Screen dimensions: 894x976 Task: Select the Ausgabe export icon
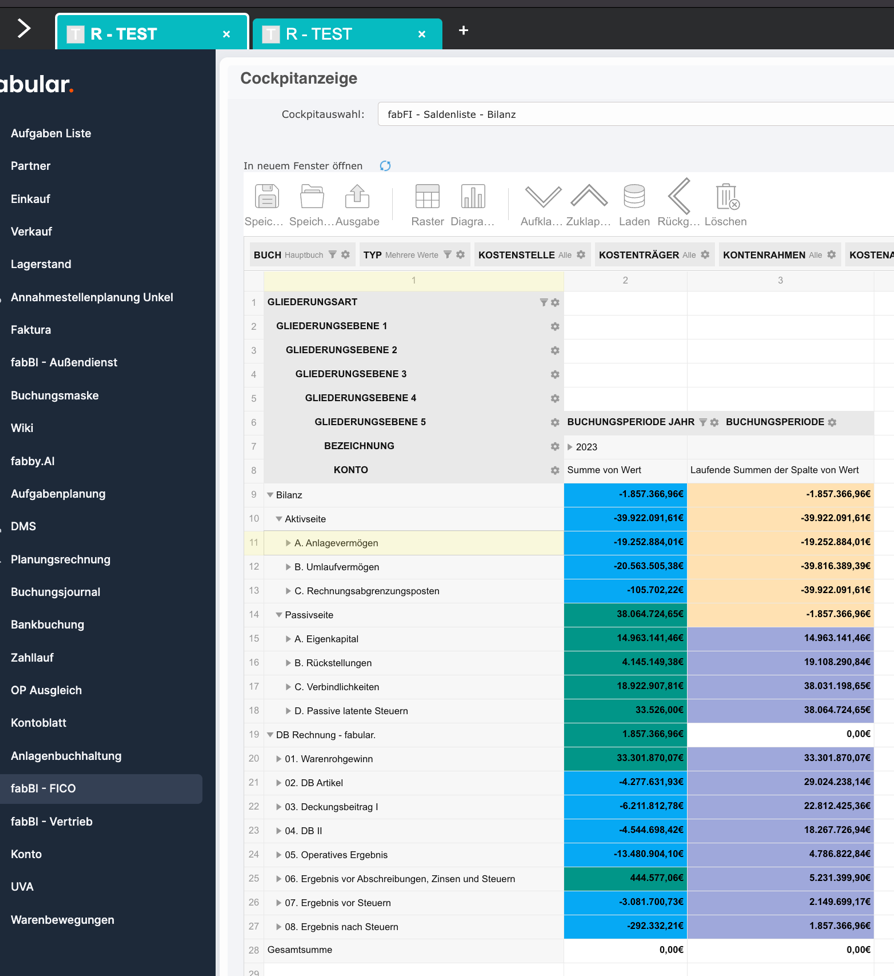(358, 197)
